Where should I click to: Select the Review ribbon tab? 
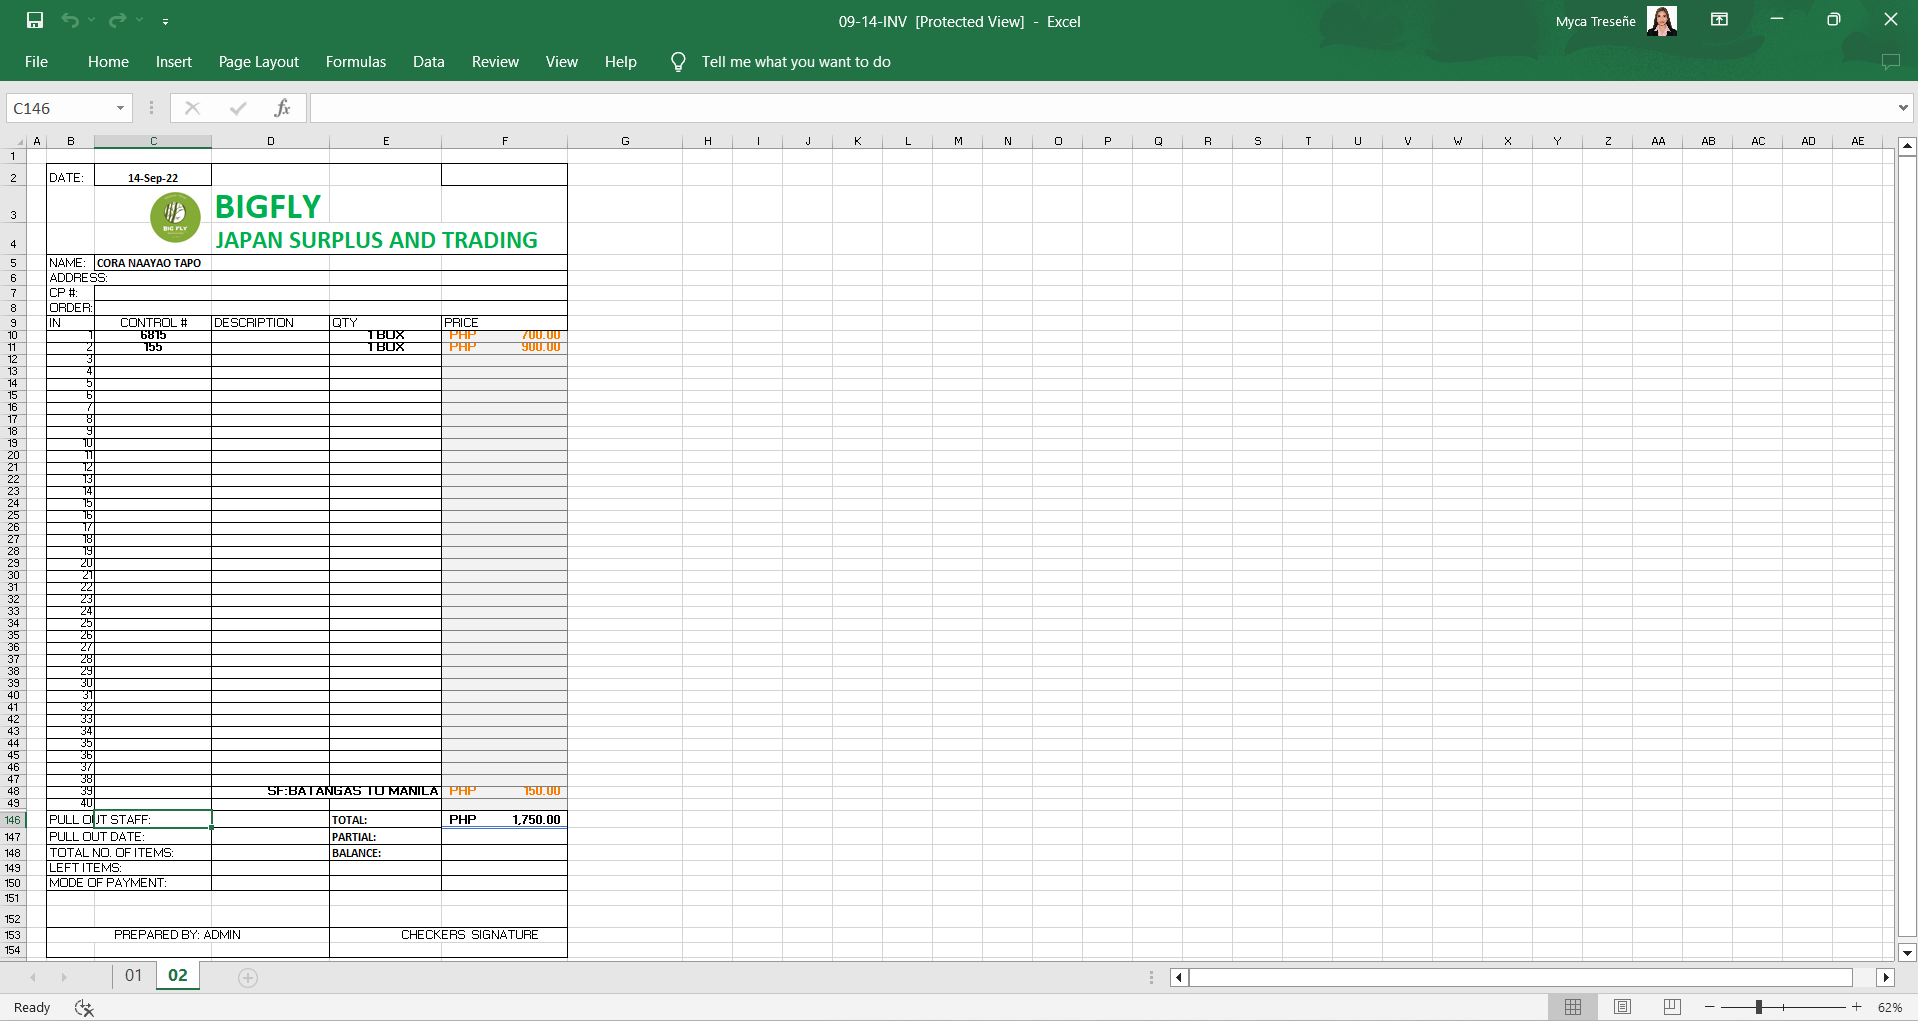point(495,62)
